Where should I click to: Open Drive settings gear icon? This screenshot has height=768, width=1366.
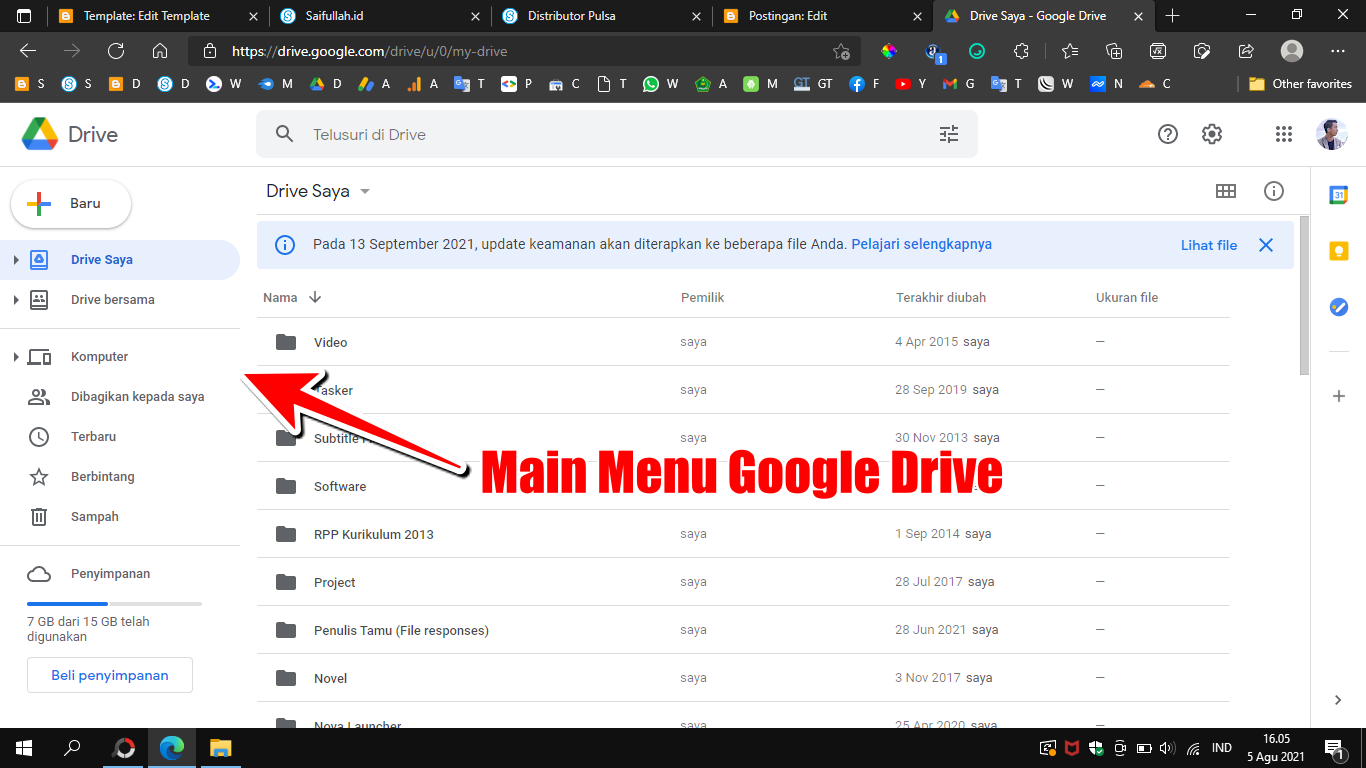coord(1212,134)
